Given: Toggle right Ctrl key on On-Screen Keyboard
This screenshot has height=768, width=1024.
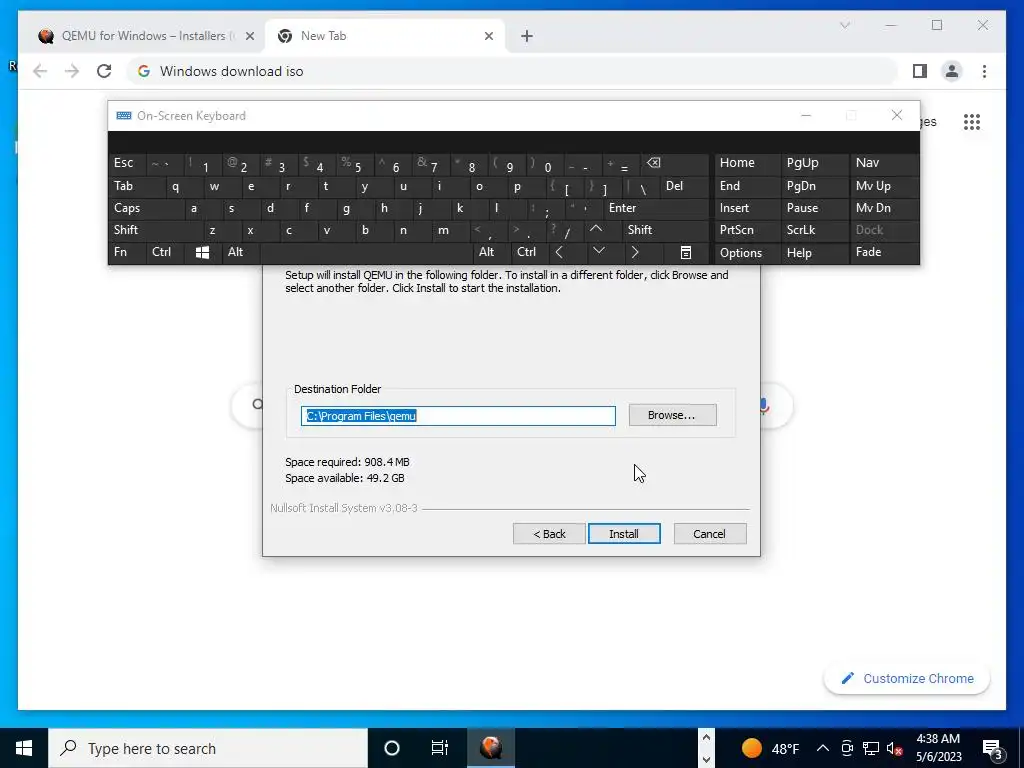Looking at the screenshot, I should (530, 252).
